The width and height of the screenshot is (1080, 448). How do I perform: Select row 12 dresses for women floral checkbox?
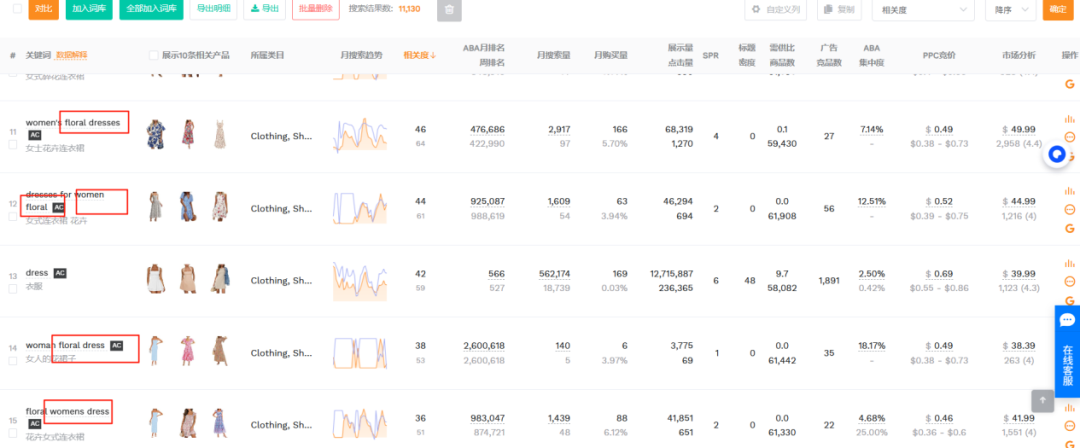pyautogui.click(x=12, y=216)
